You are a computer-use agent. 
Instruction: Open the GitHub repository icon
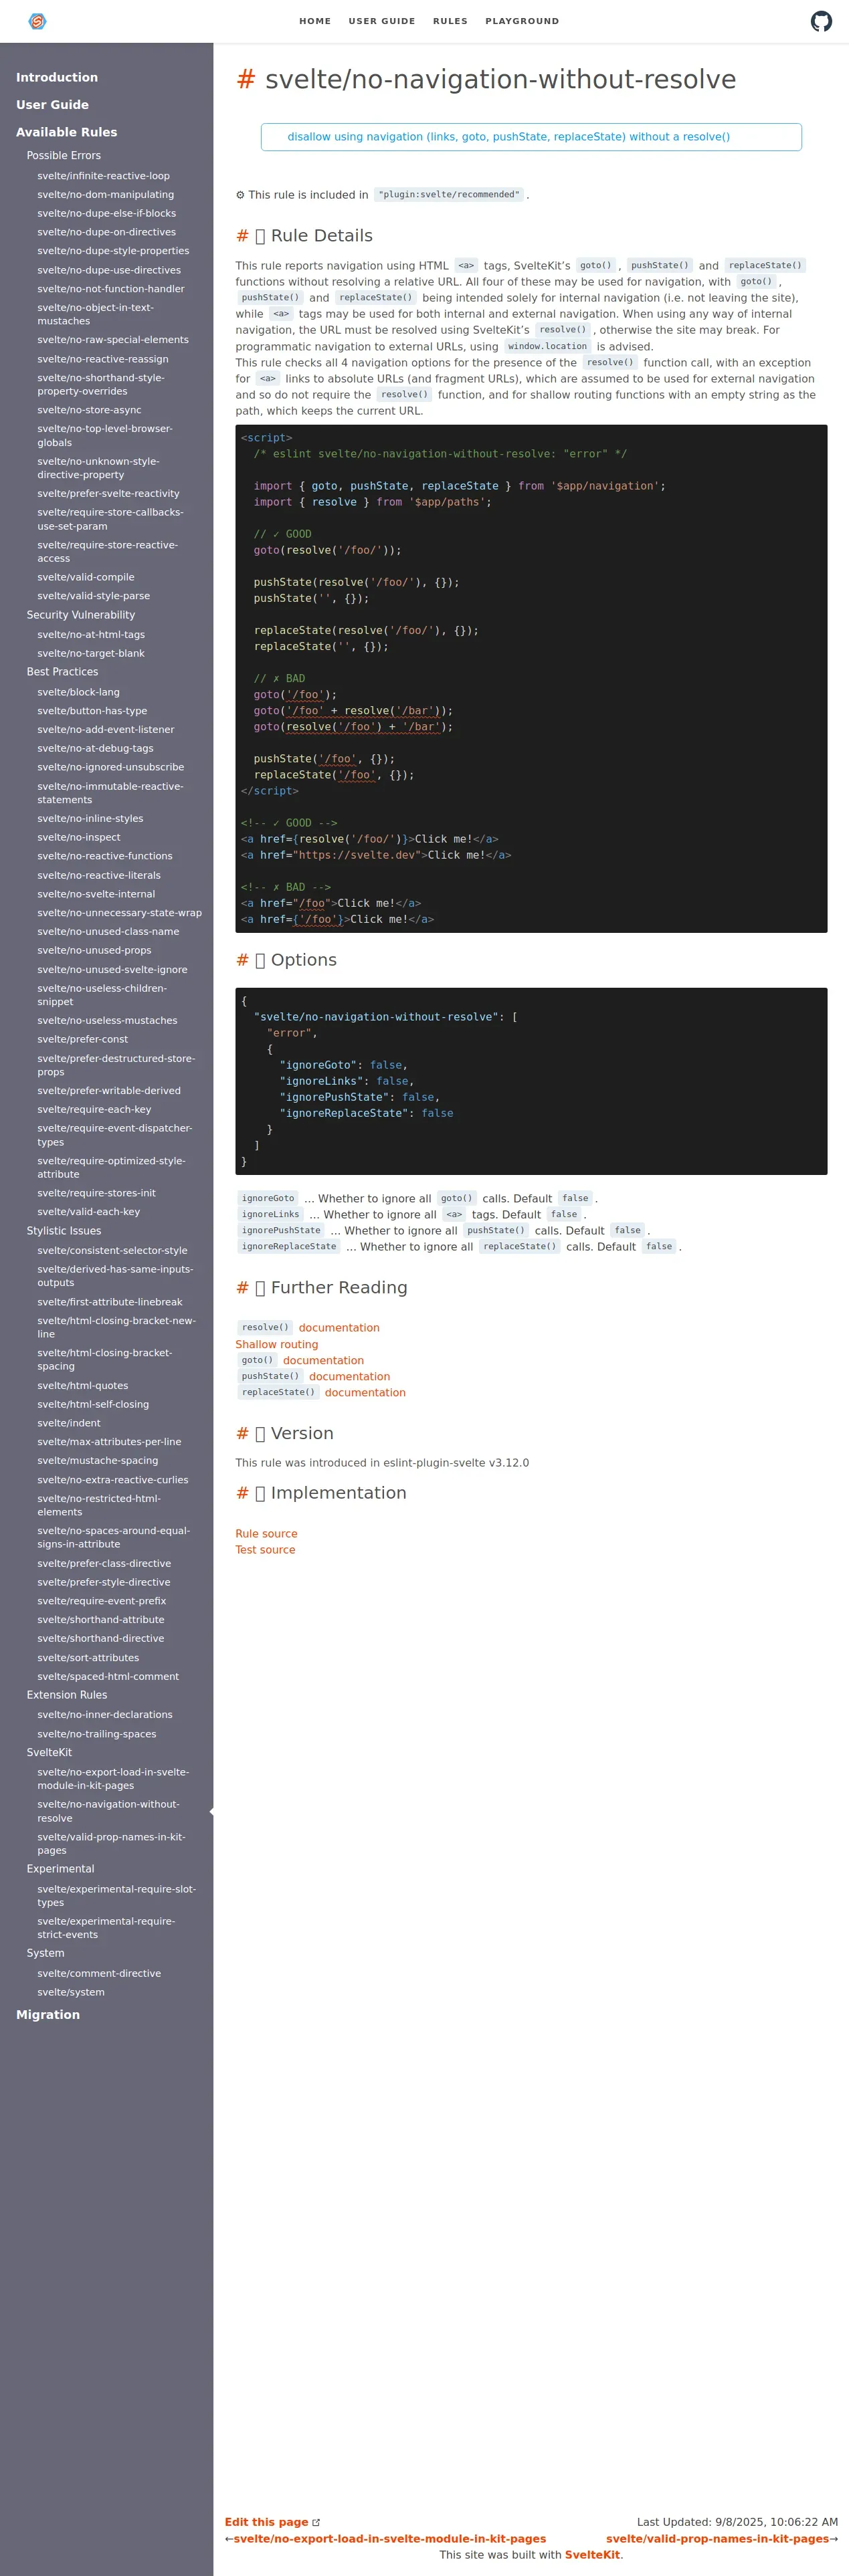[x=821, y=21]
